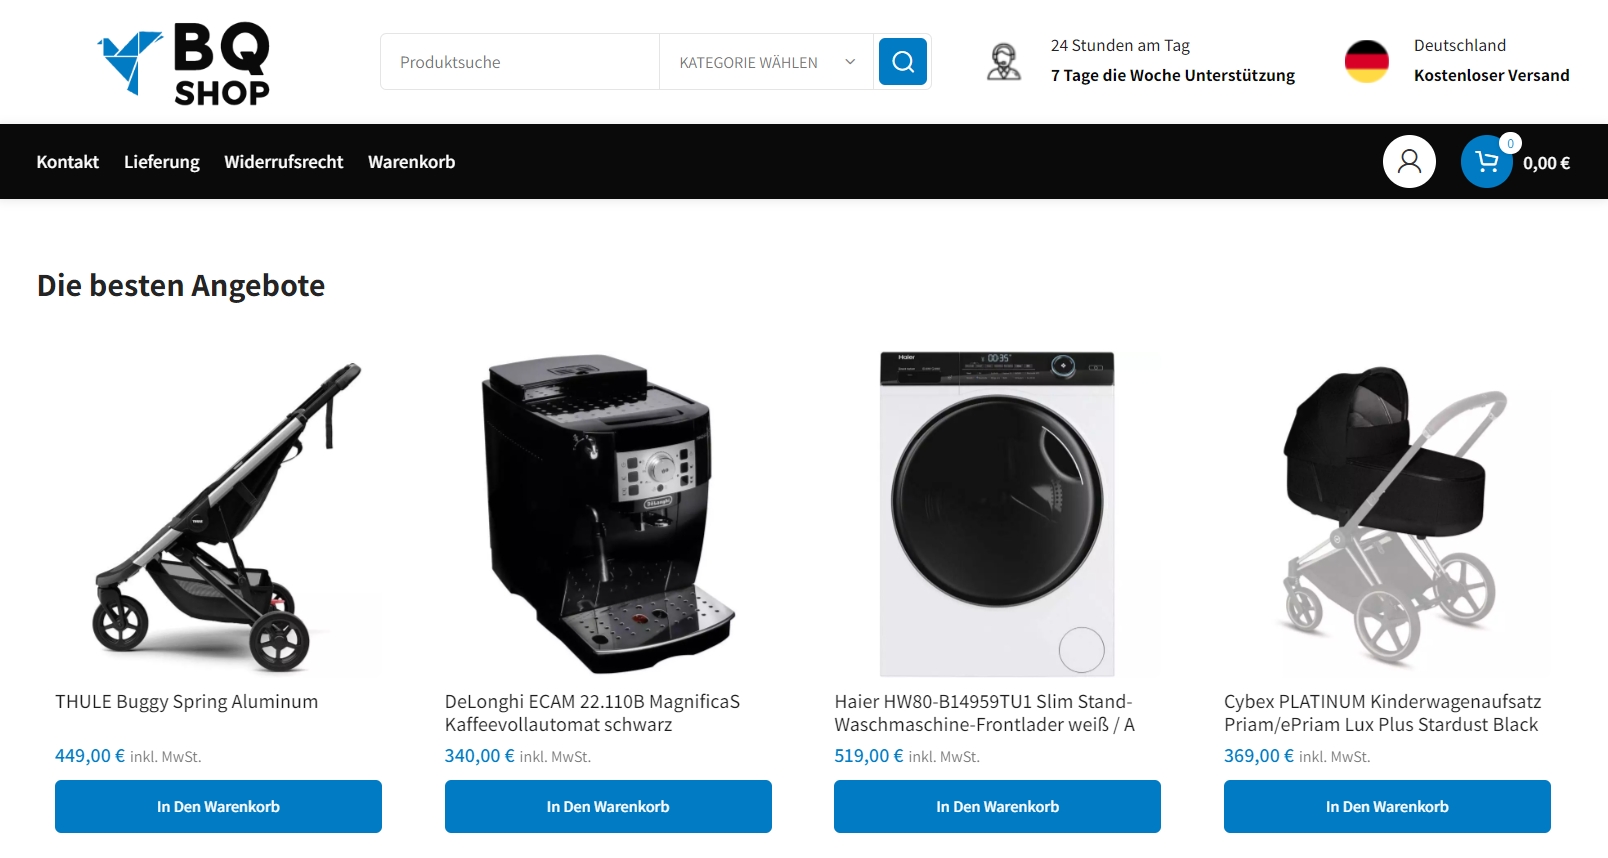This screenshot has height=858, width=1608.
Task: Focus the Produktsuche search field
Action: 520,62
